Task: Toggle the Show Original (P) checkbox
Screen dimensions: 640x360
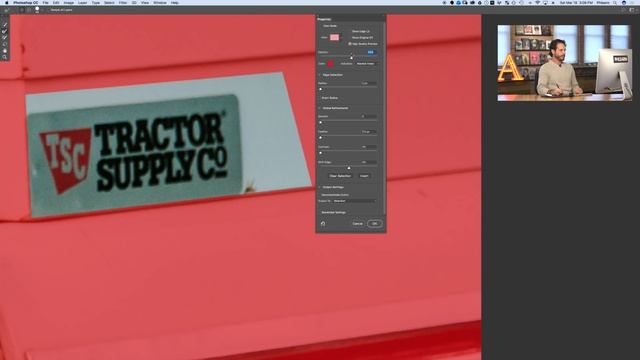Action: (x=350, y=38)
